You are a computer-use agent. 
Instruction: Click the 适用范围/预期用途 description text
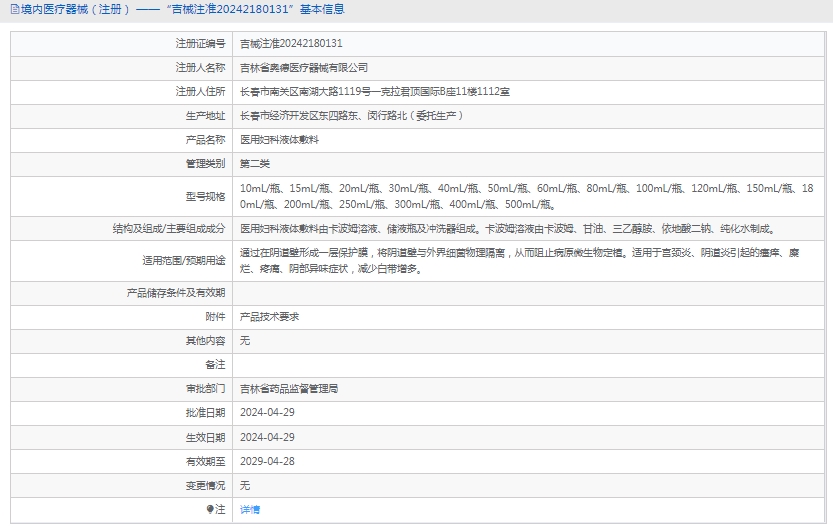520,260
